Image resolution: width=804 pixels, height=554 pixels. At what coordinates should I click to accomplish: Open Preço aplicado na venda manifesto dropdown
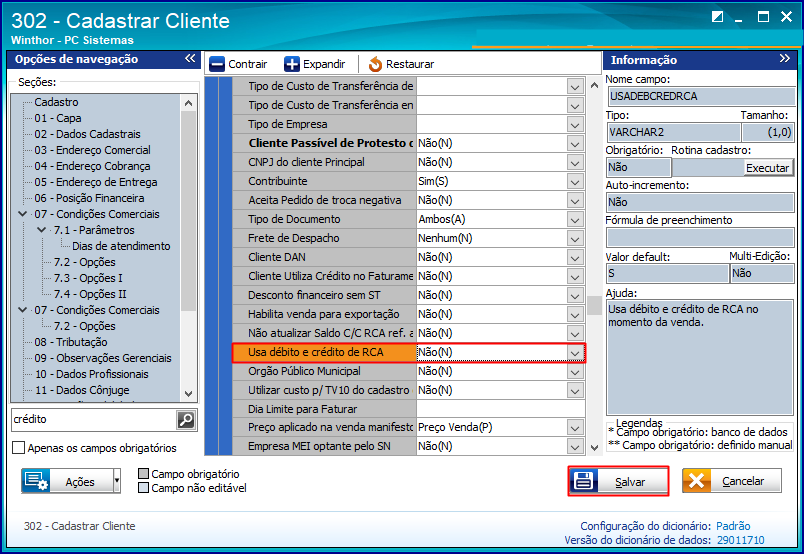tap(575, 428)
